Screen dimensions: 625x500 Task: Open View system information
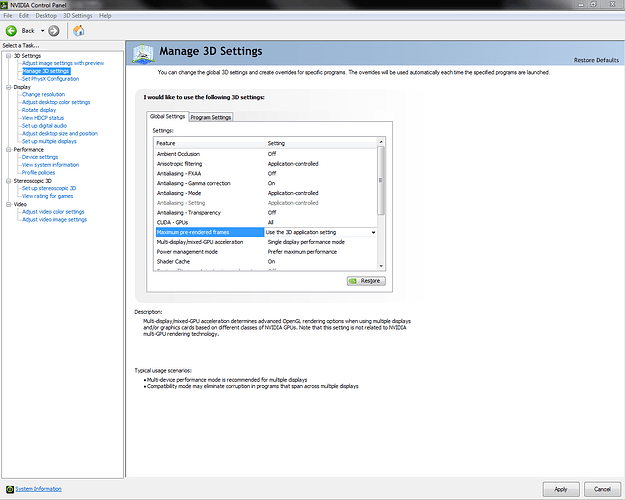[x=51, y=165]
